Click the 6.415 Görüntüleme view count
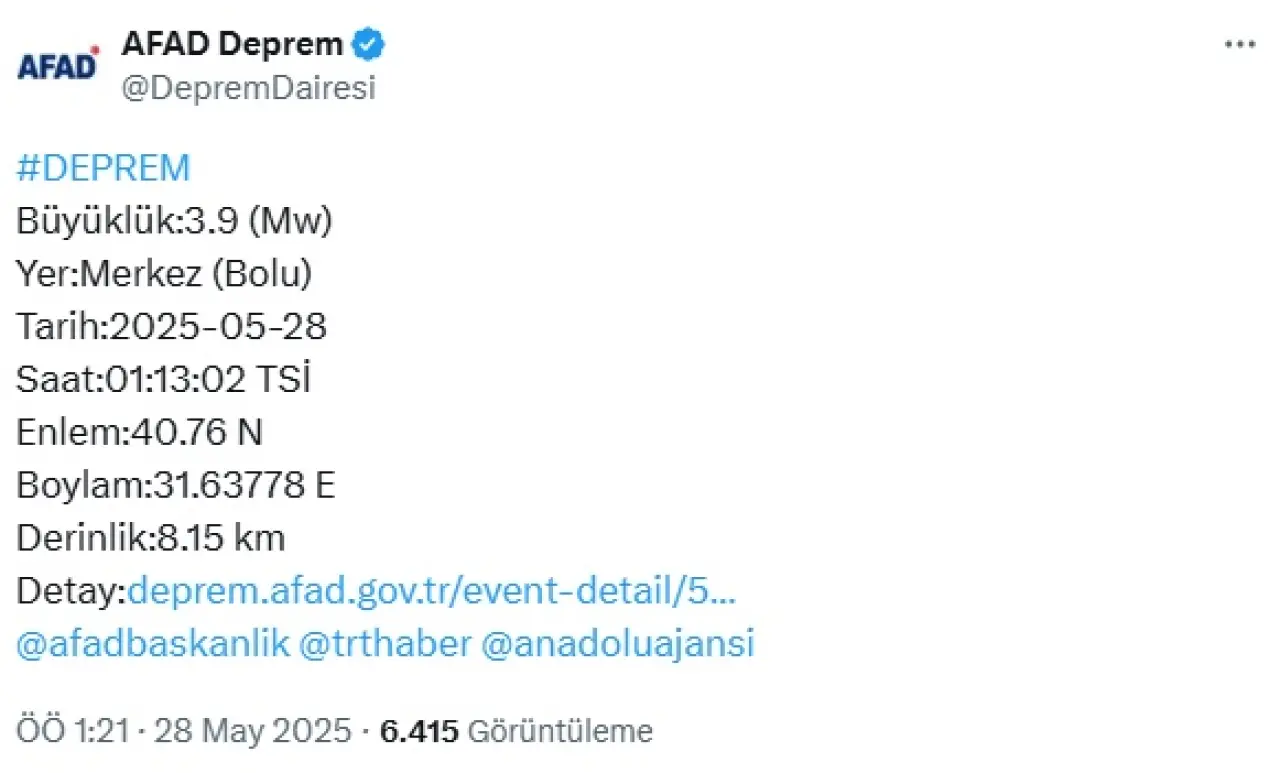 point(517,731)
